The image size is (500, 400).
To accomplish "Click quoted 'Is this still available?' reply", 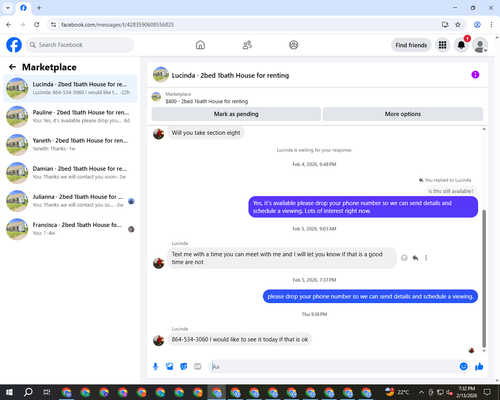I will (451, 191).
